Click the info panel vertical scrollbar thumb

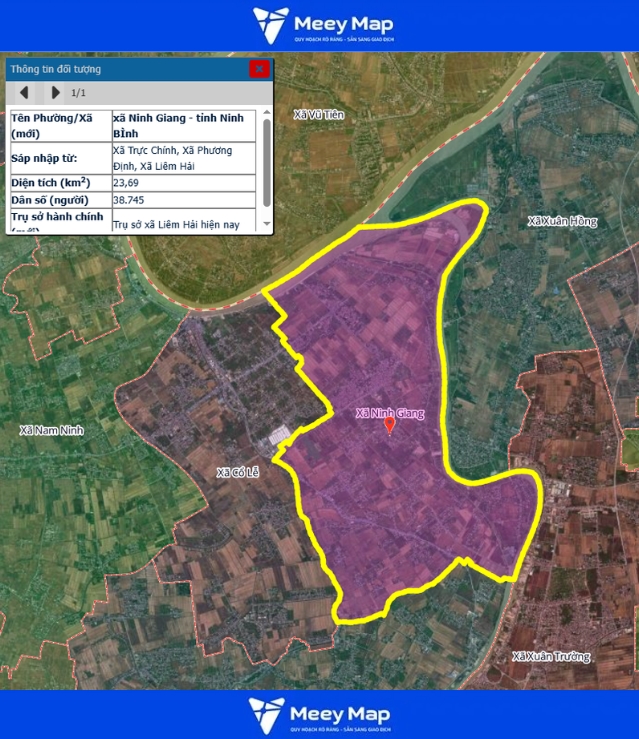click(x=266, y=160)
